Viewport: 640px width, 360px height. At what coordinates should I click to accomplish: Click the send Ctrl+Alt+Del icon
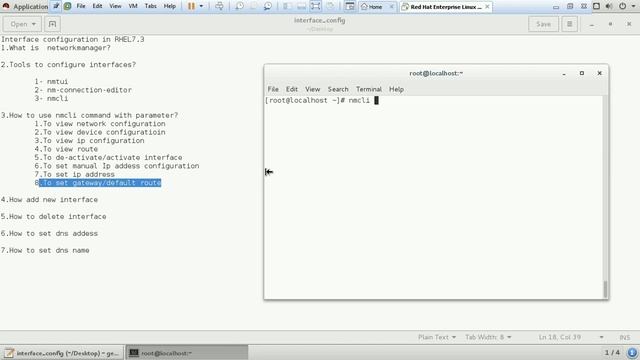tap(219, 6)
